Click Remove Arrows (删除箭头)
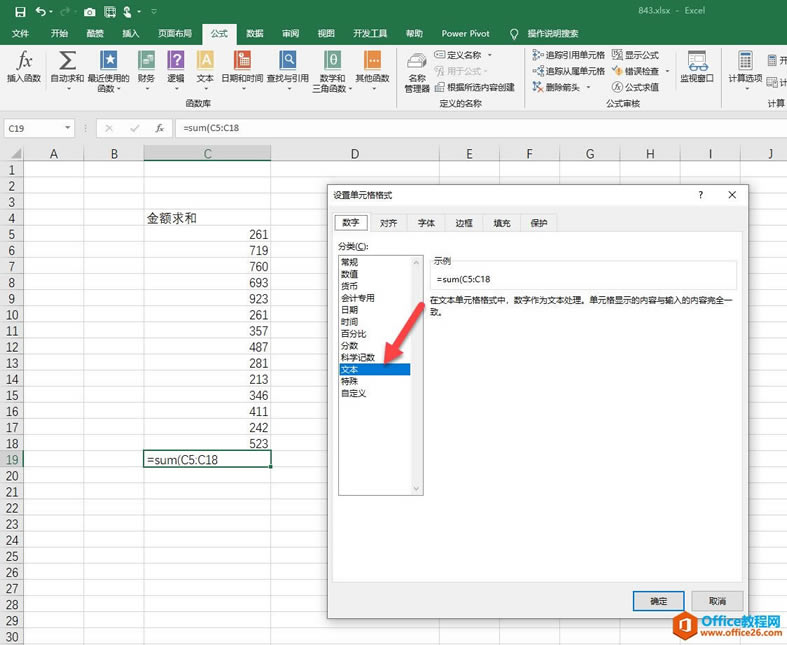The width and height of the screenshot is (787, 645). point(556,87)
